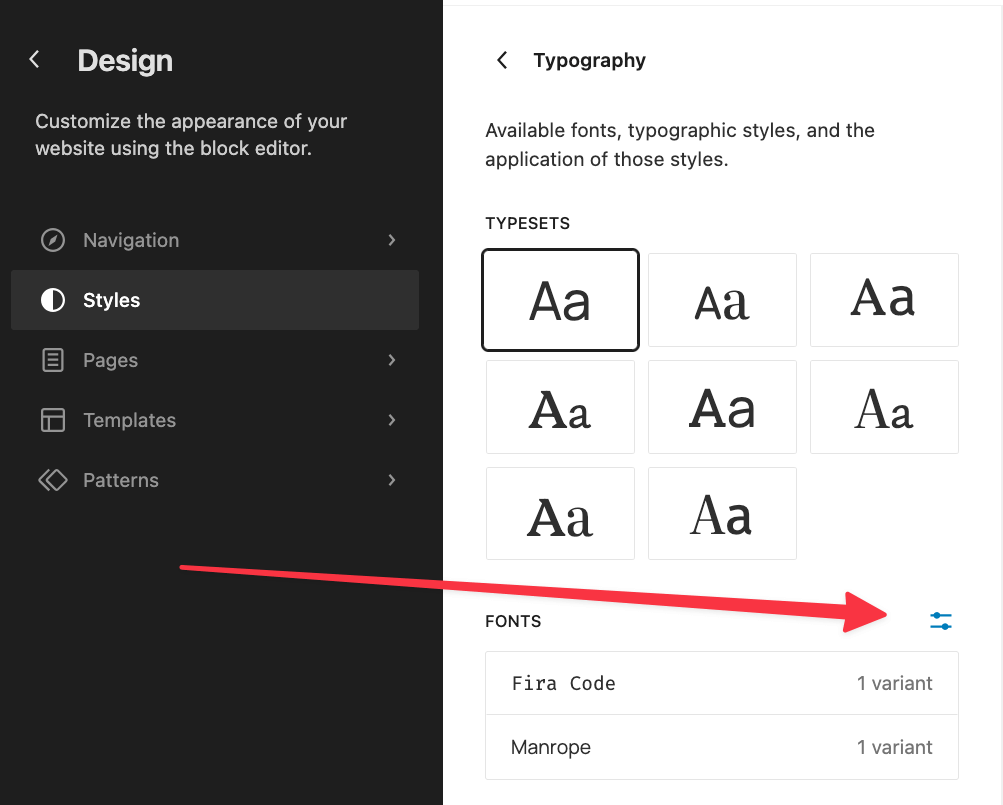Select the last typeset in bottom row
Viewport: 1003px width, 805px height.
pyautogui.click(x=722, y=513)
